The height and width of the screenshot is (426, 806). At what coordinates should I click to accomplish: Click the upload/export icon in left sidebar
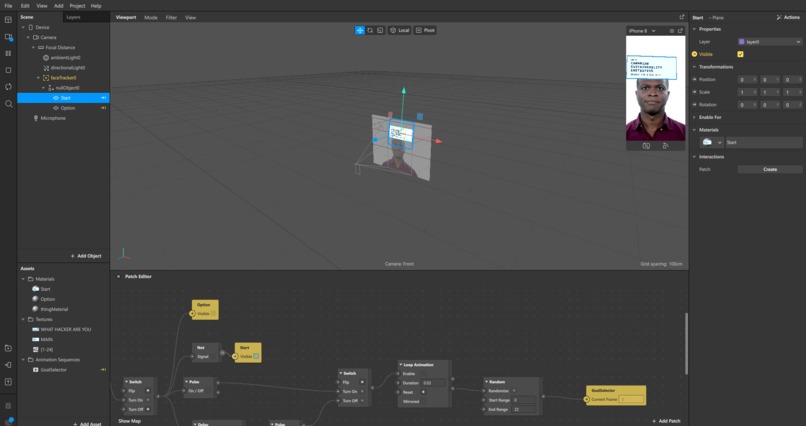[x=8, y=382]
